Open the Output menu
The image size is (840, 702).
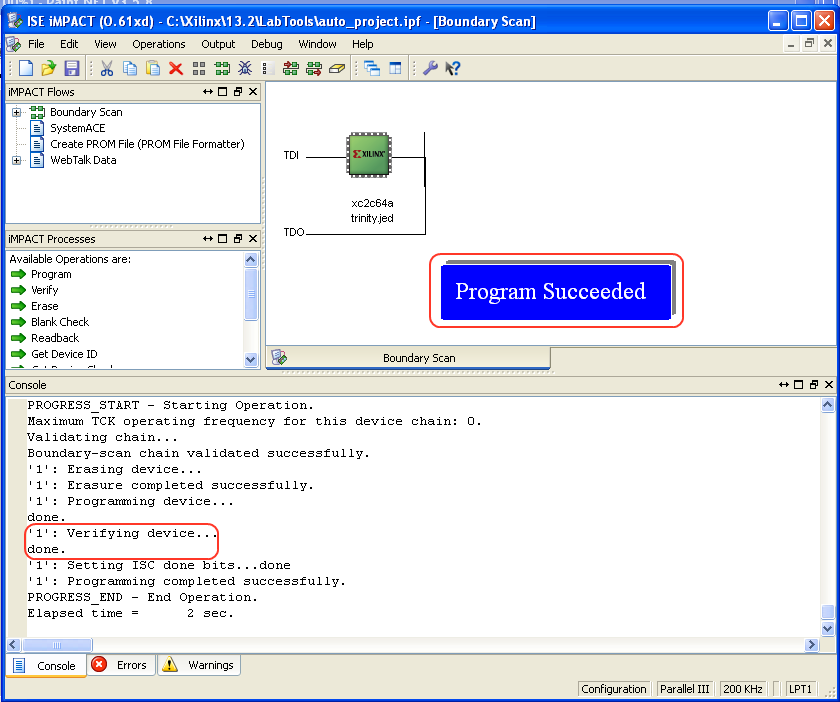pos(218,44)
